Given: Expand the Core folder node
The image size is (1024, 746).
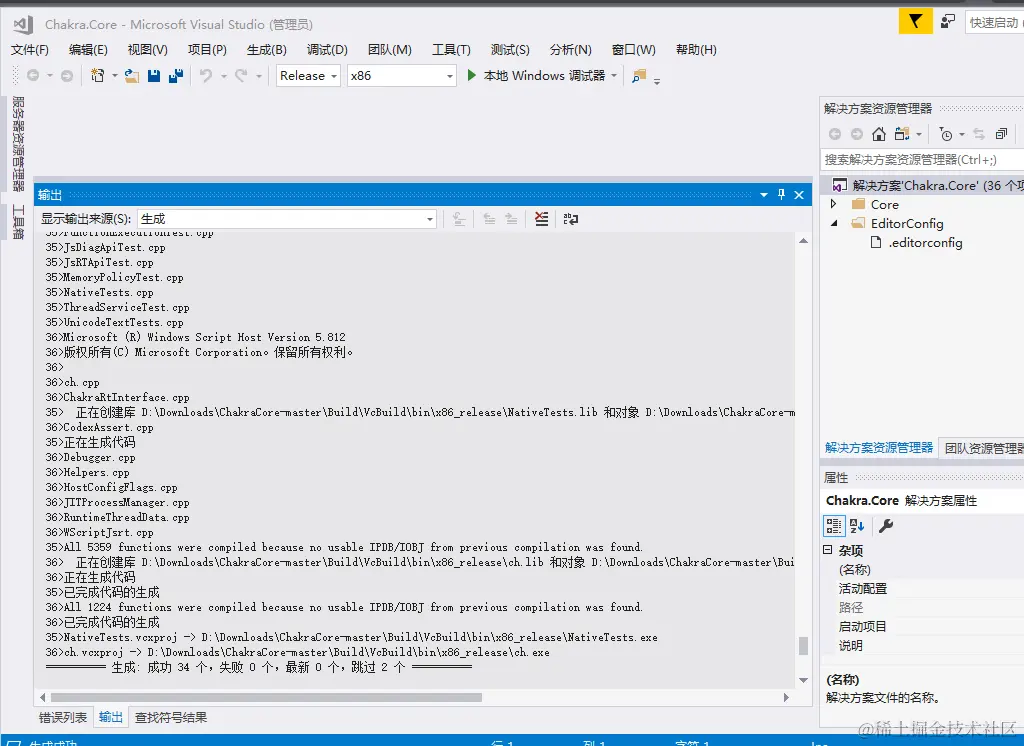Looking at the screenshot, I should point(833,204).
